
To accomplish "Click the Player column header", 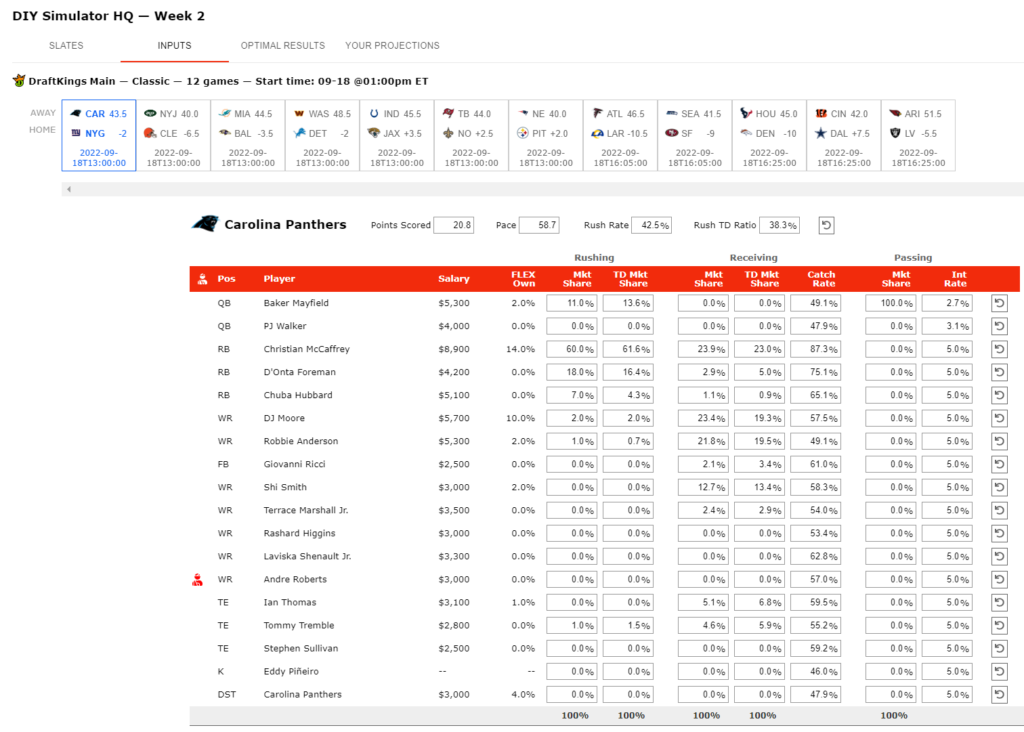I will point(279,279).
